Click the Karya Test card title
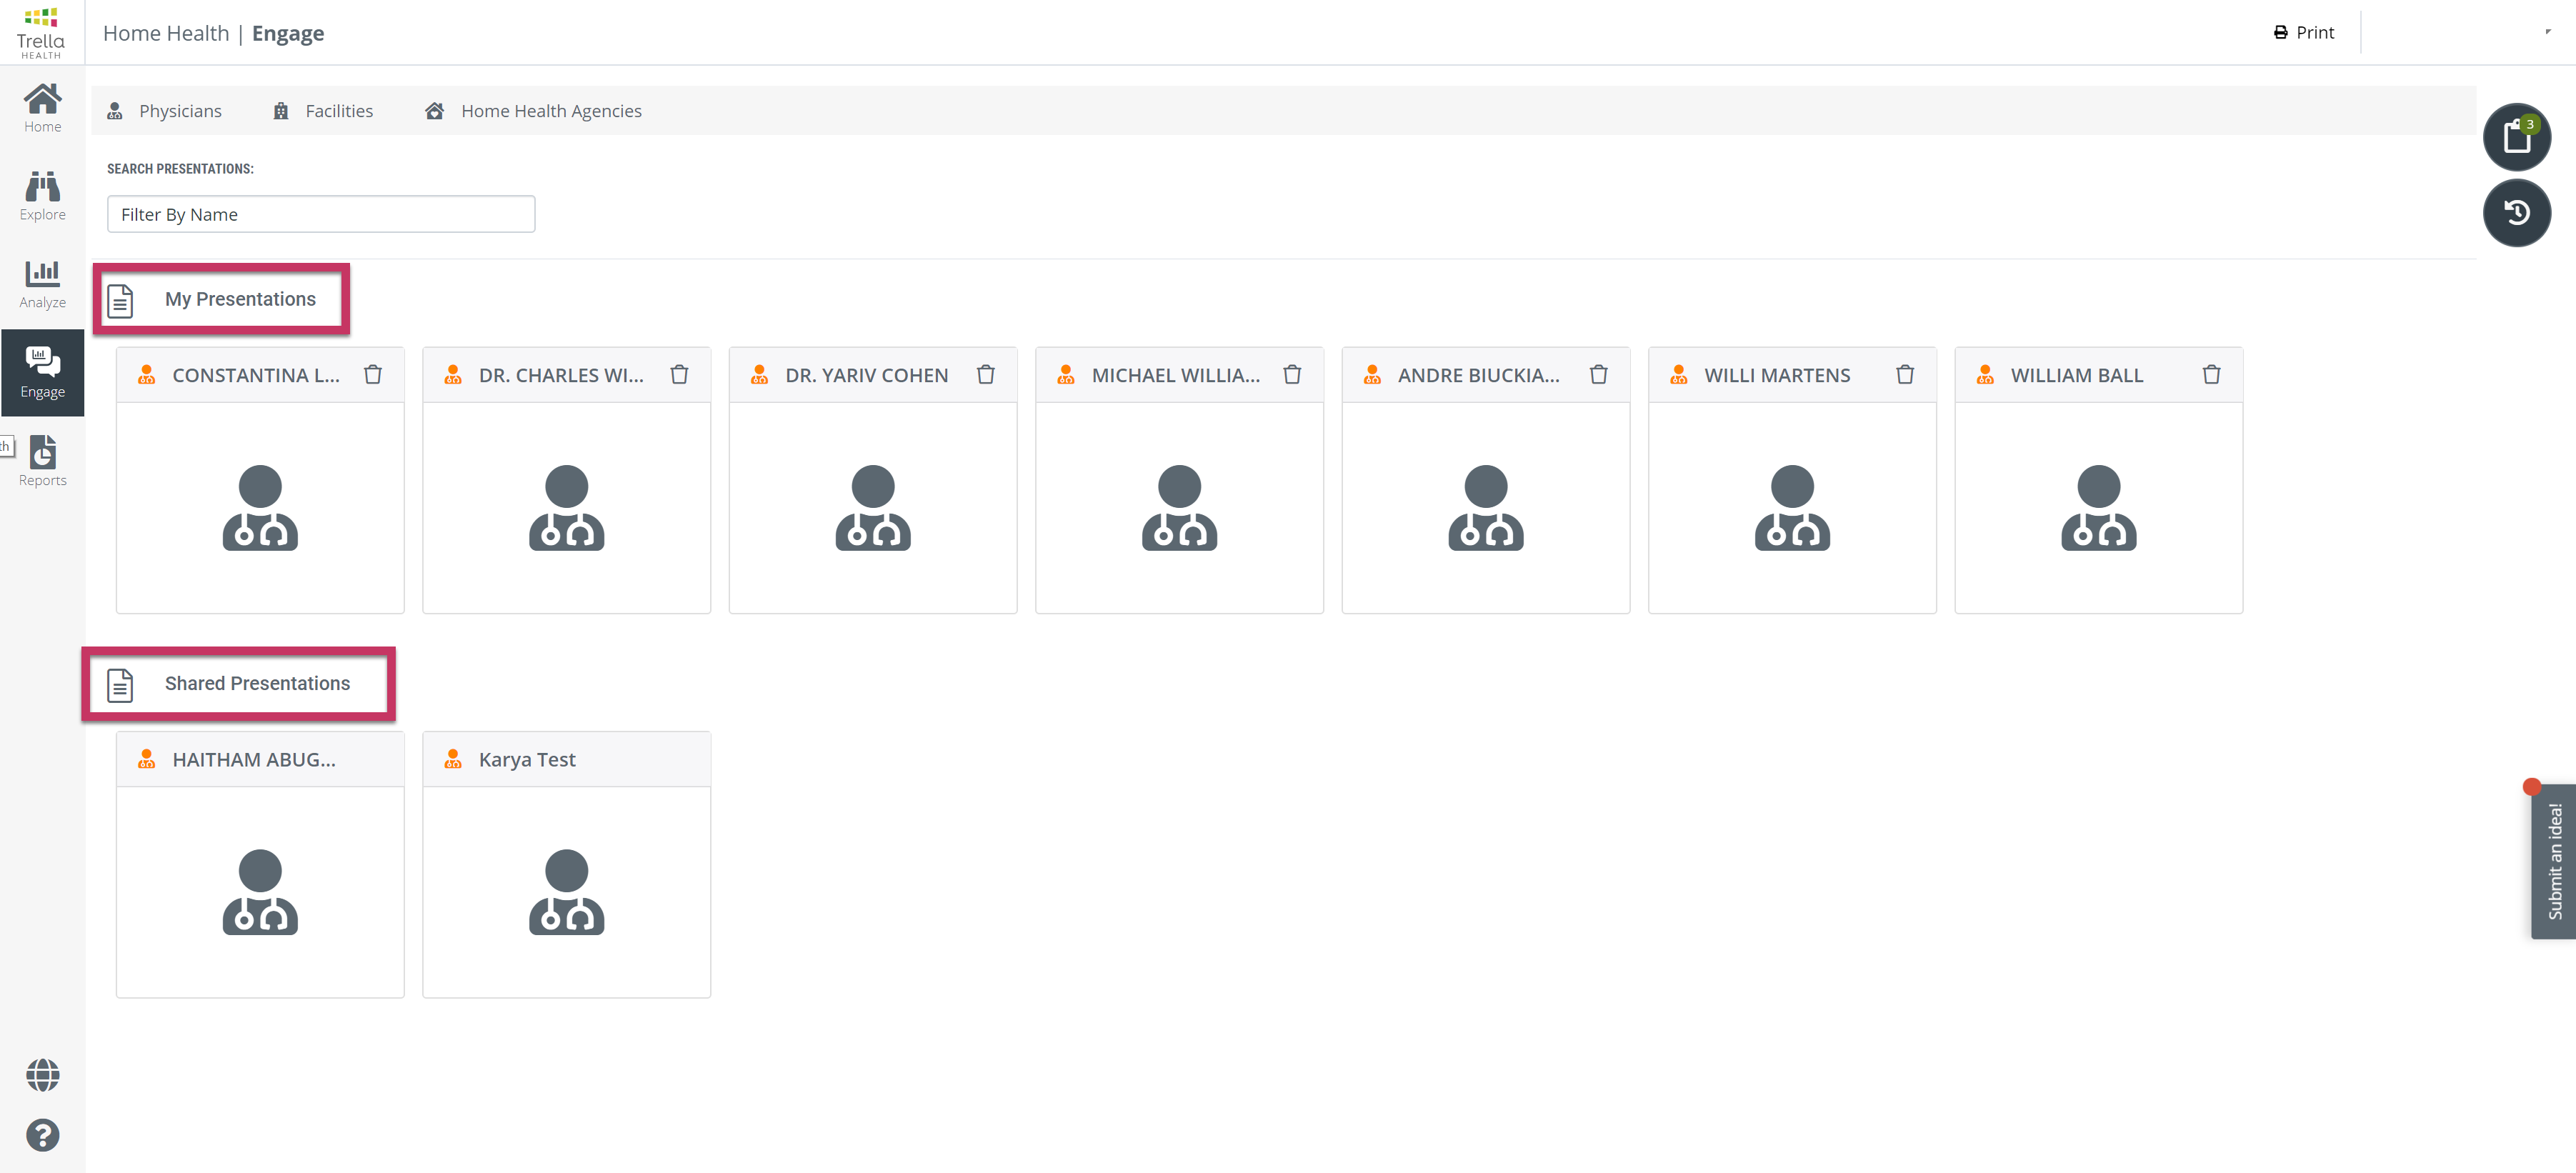 pyautogui.click(x=527, y=759)
